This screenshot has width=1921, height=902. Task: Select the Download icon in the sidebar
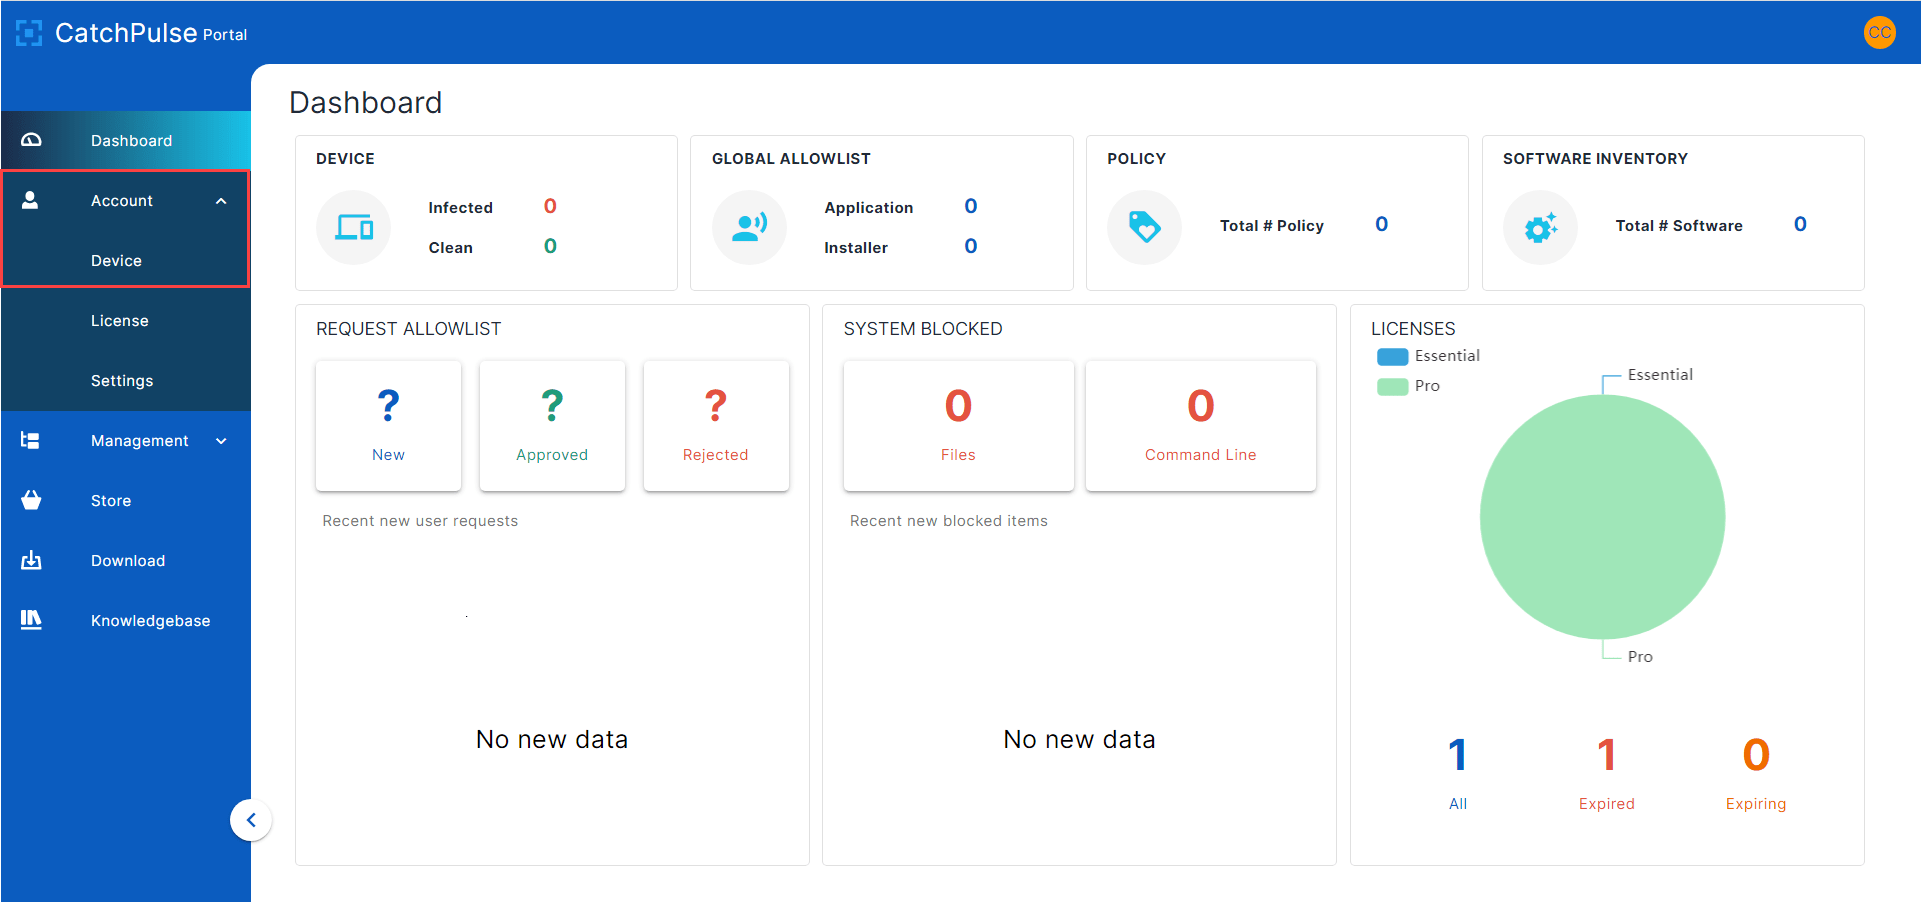31,560
